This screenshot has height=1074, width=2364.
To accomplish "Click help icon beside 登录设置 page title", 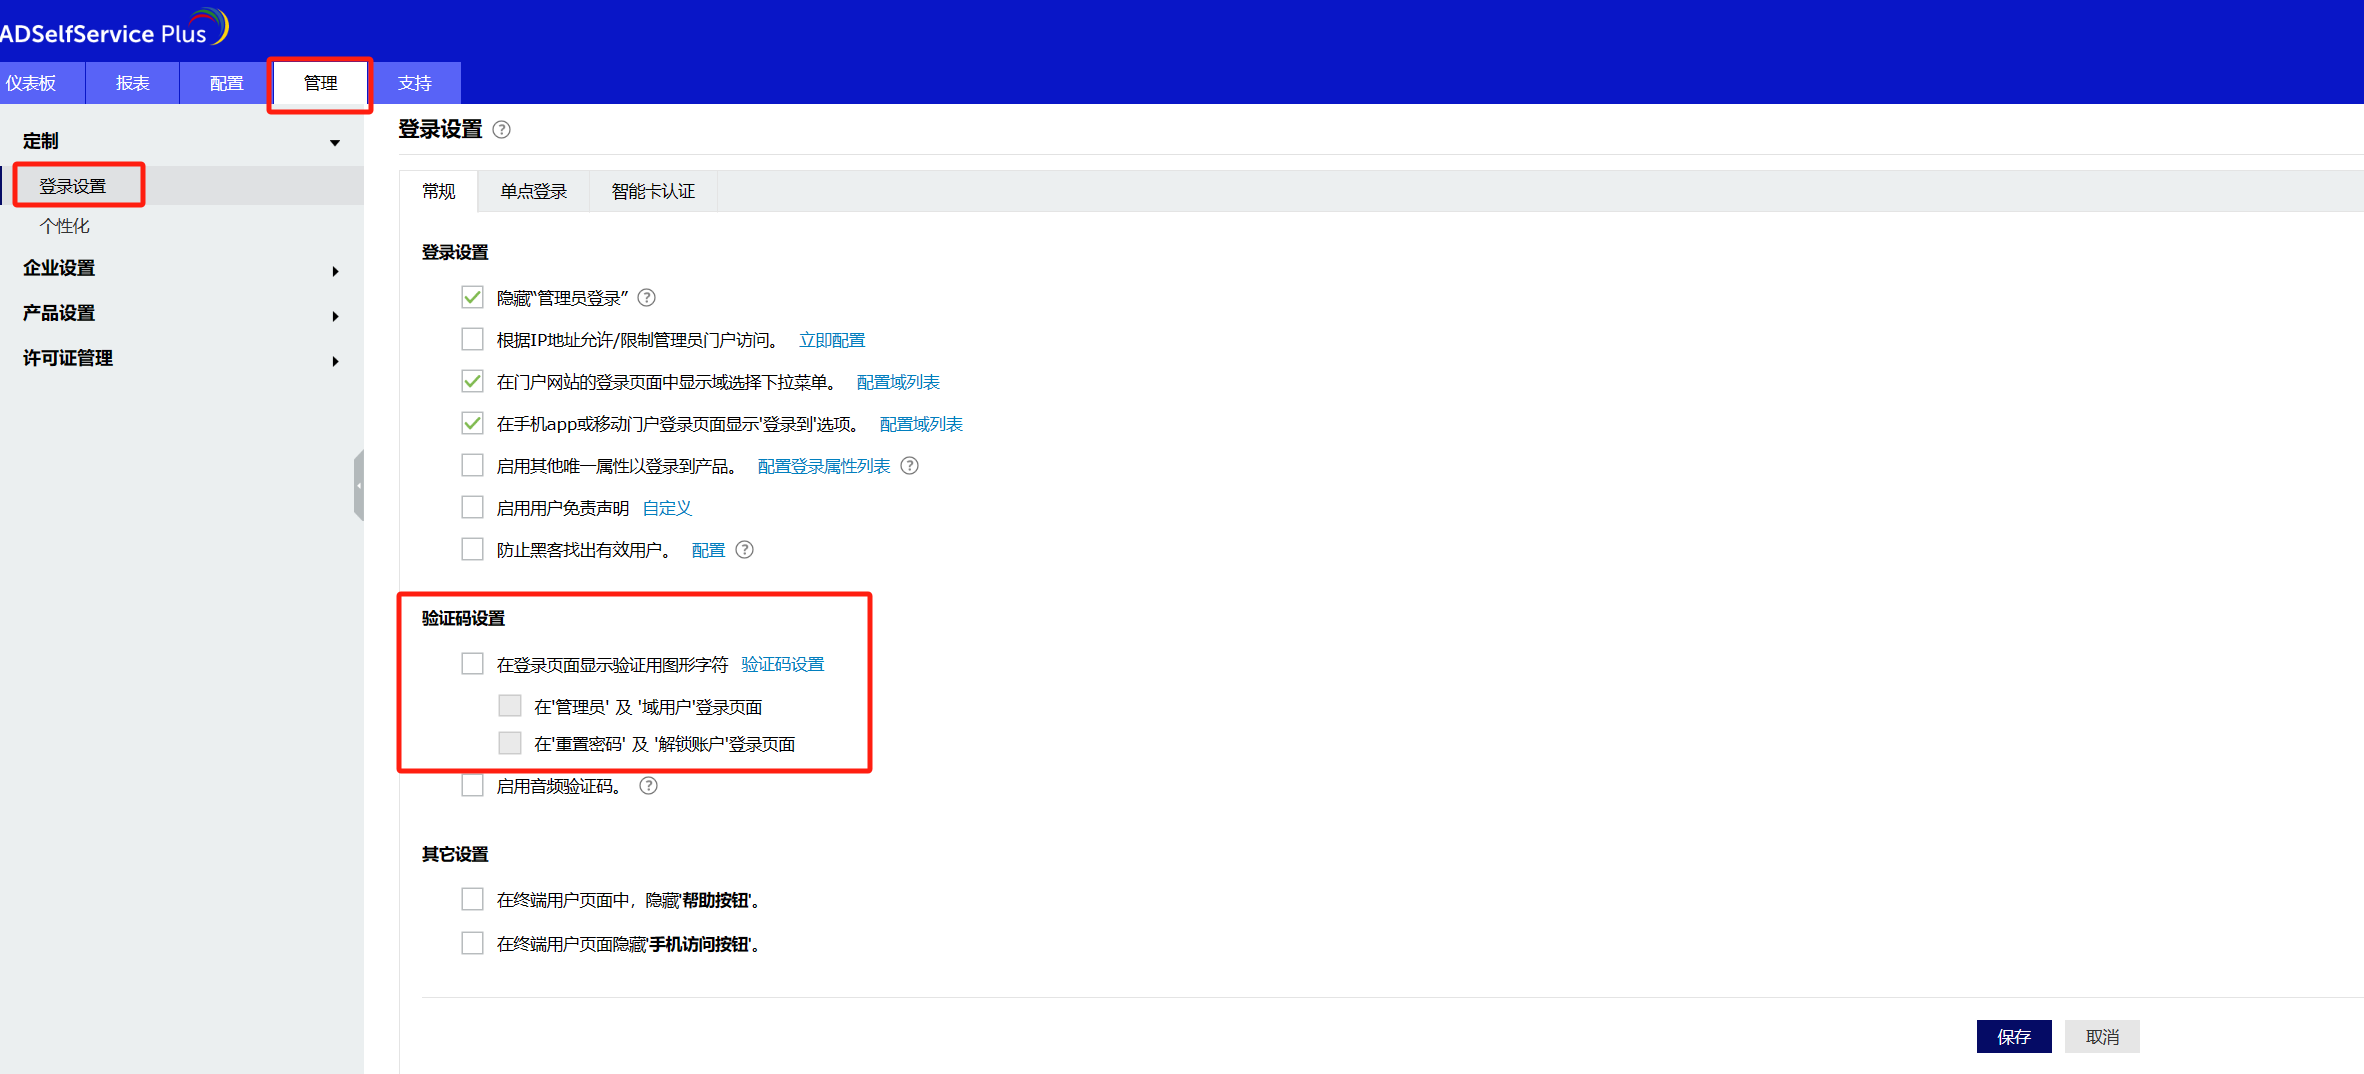I will [502, 130].
